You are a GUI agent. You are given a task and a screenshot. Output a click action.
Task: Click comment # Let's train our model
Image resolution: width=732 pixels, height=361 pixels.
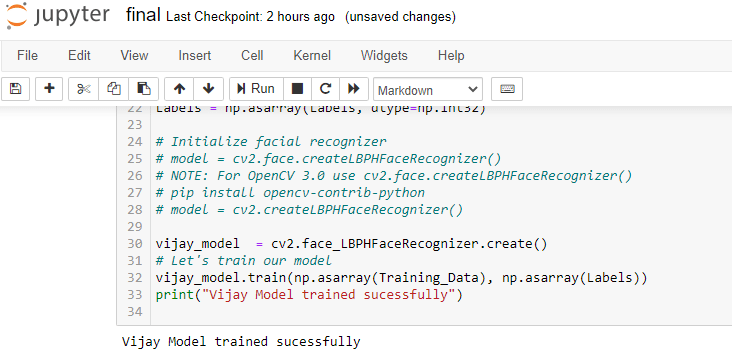(x=244, y=261)
